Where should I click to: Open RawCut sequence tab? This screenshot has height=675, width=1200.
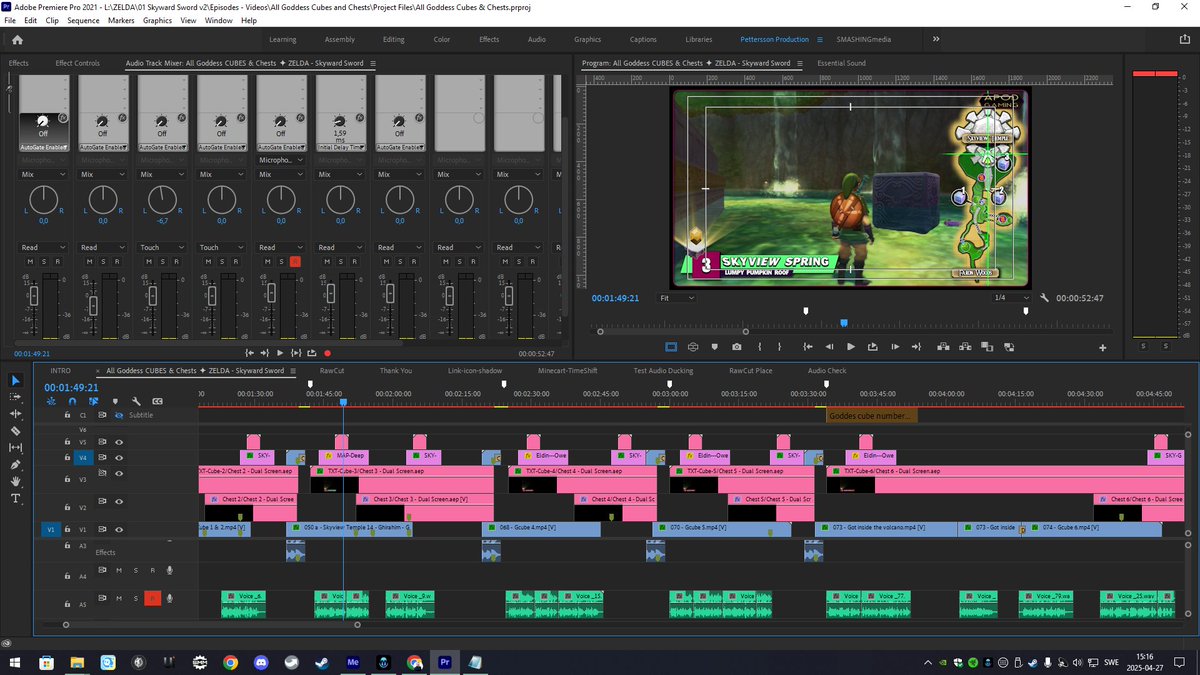pyautogui.click(x=331, y=370)
